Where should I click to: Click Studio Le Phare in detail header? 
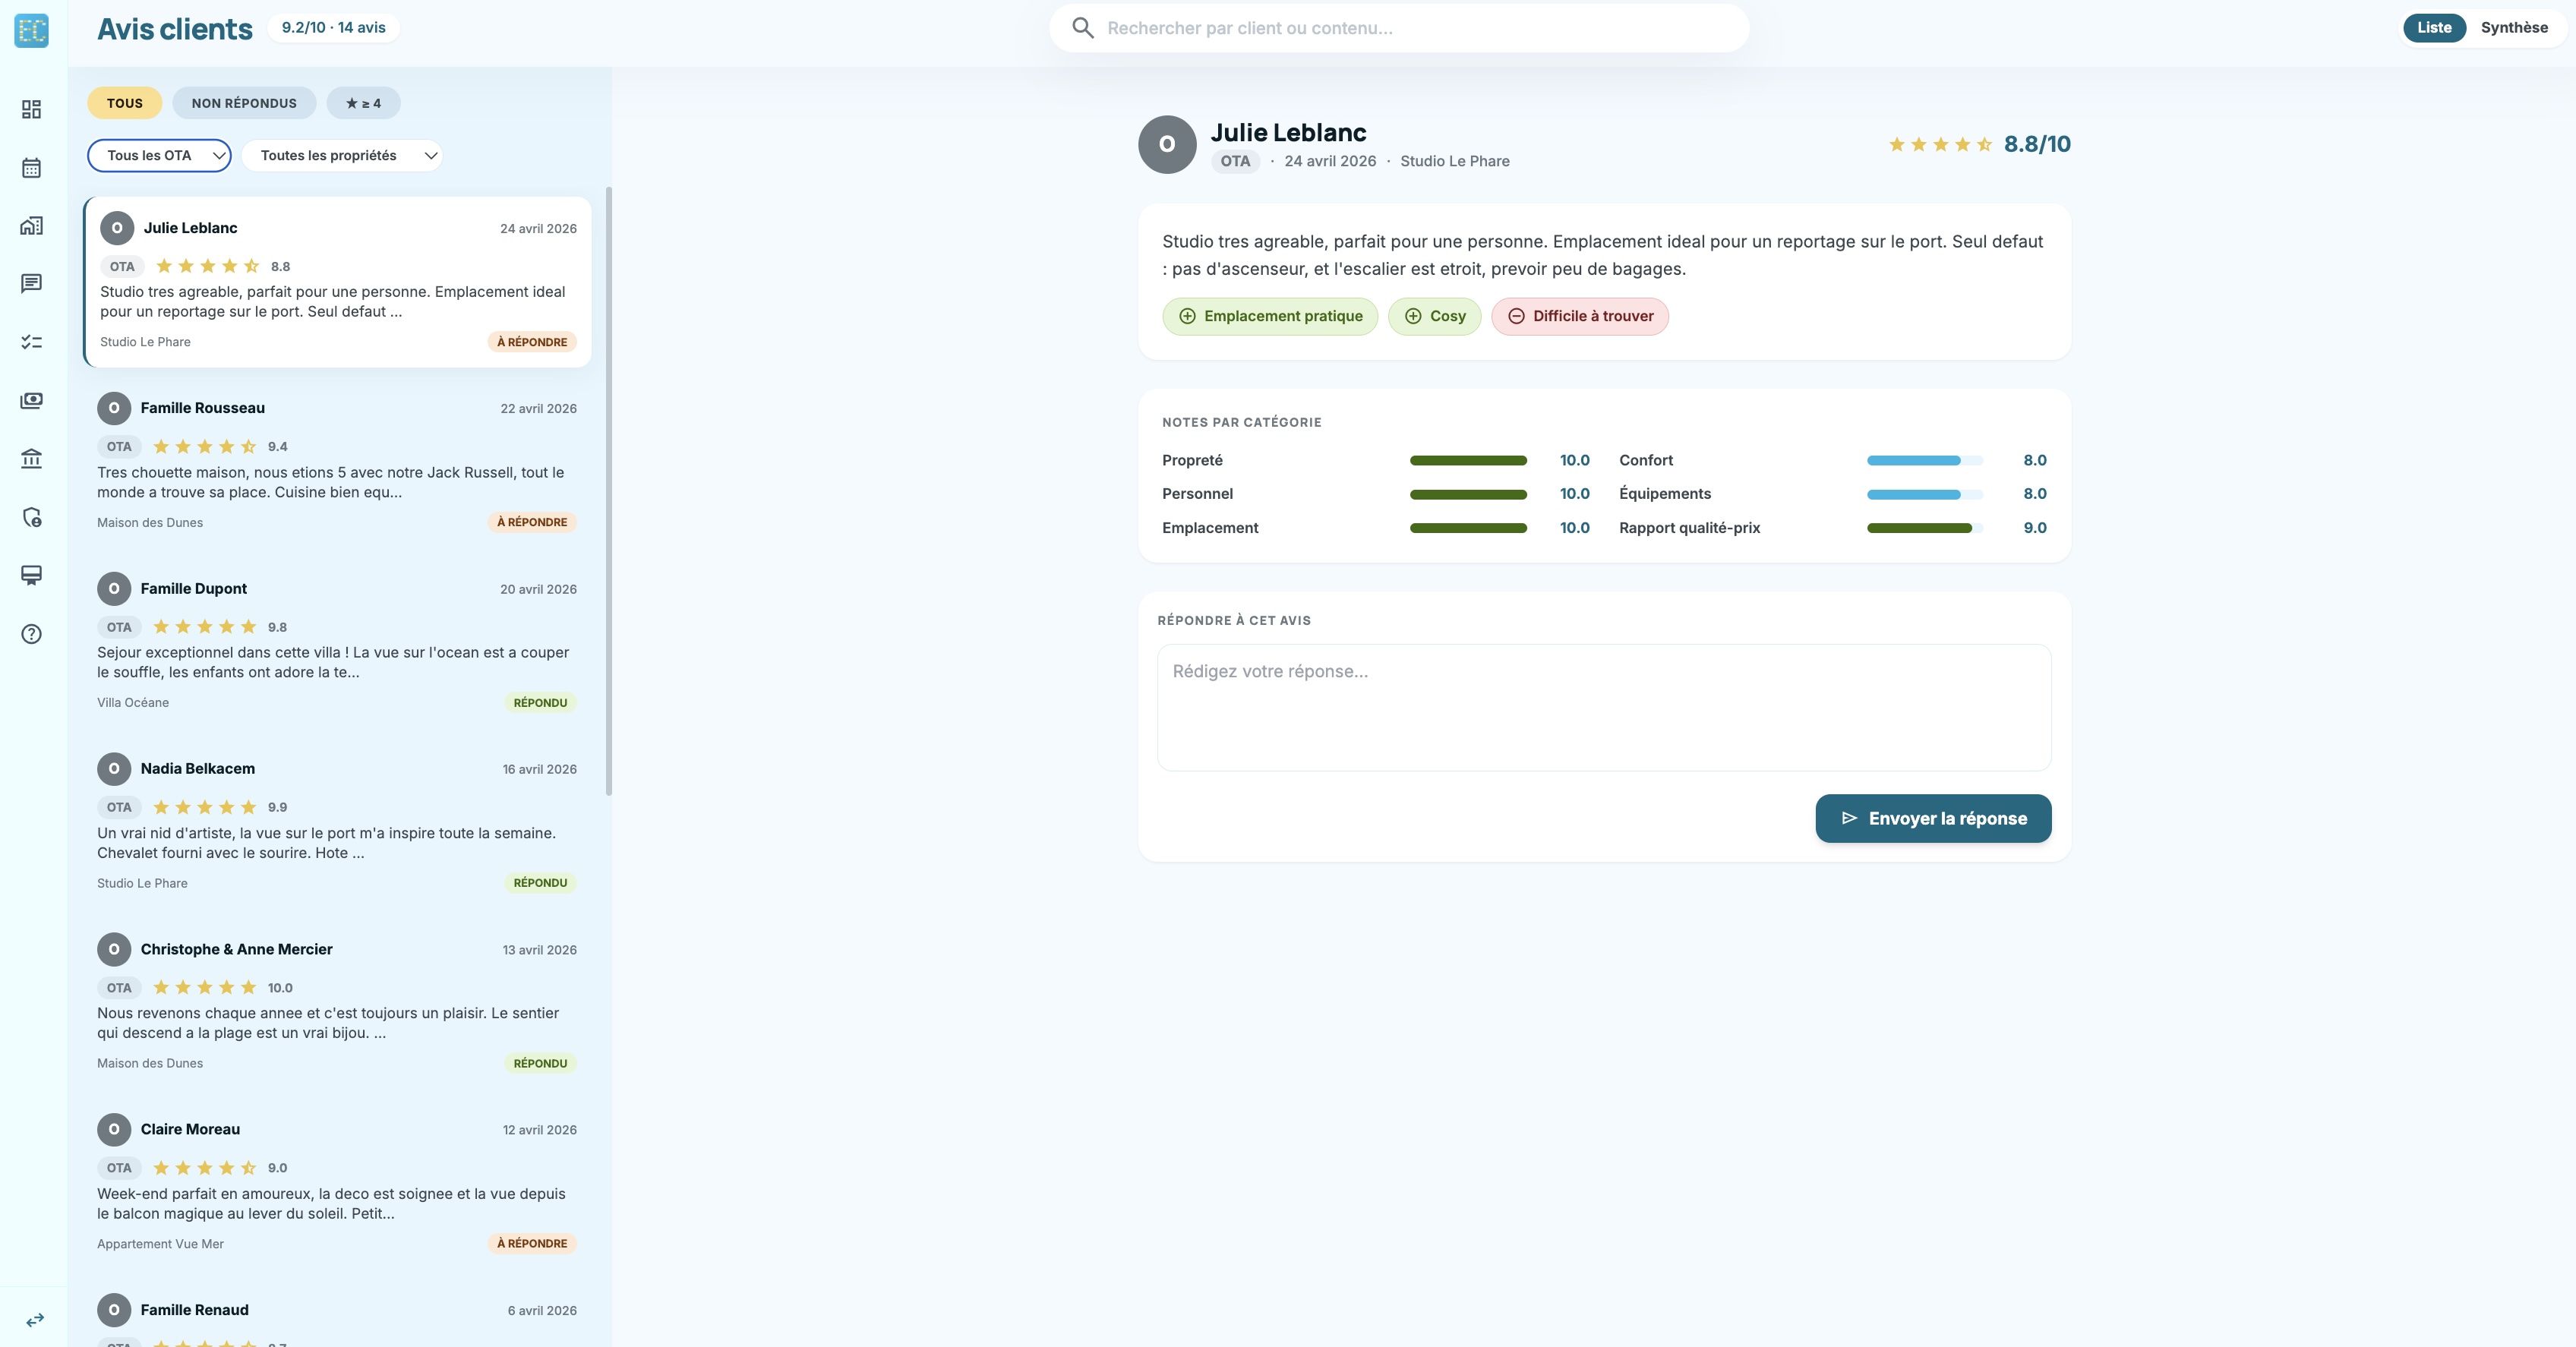click(x=1455, y=161)
